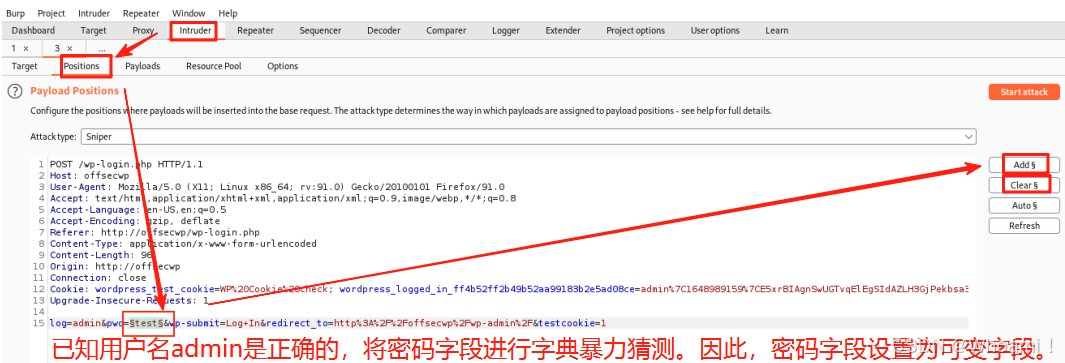The width and height of the screenshot is (1065, 363).
Task: Click the User-Agent header line
Action: click(x=277, y=187)
